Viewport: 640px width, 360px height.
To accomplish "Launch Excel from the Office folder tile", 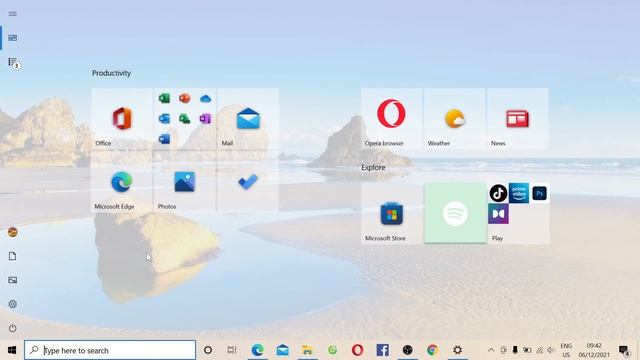I will (164, 98).
